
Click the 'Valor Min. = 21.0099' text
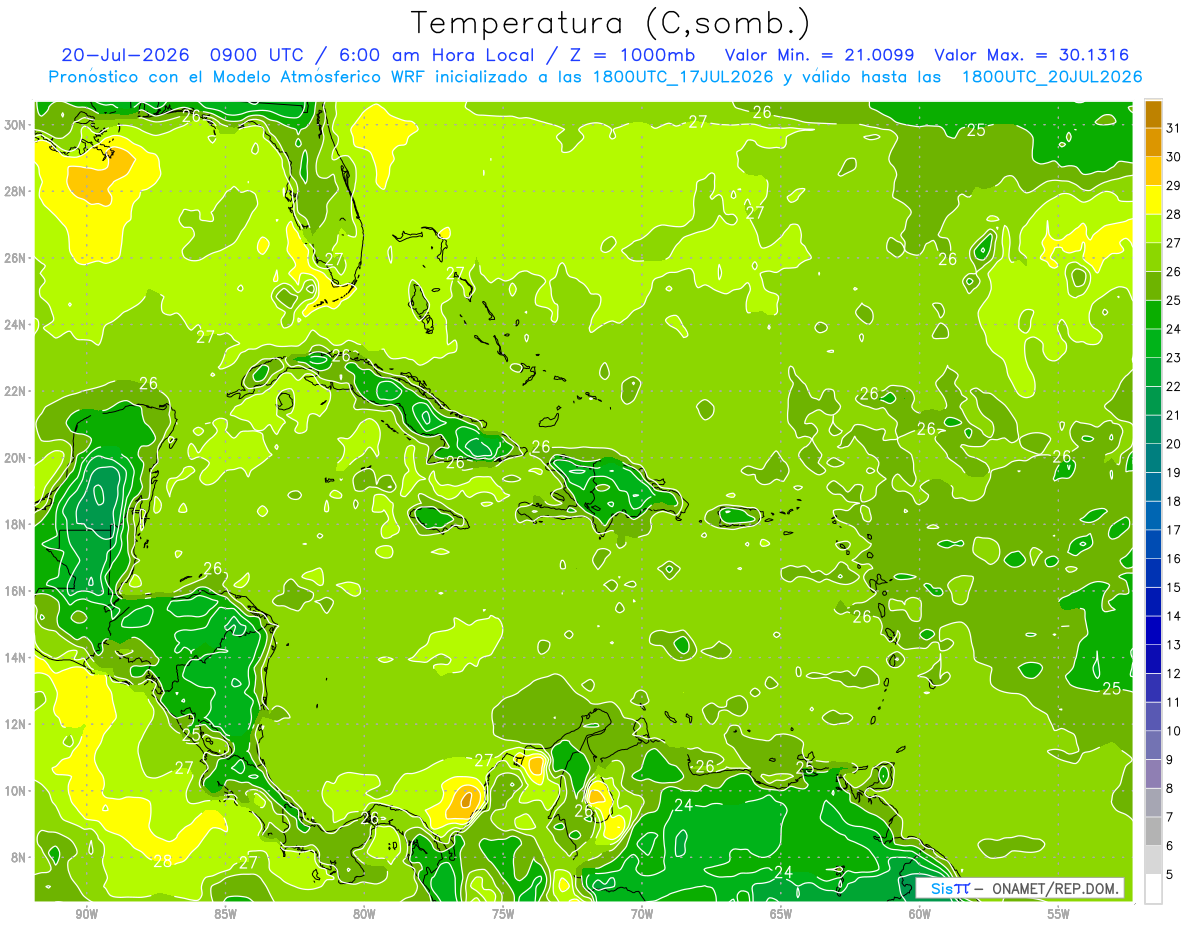820,54
